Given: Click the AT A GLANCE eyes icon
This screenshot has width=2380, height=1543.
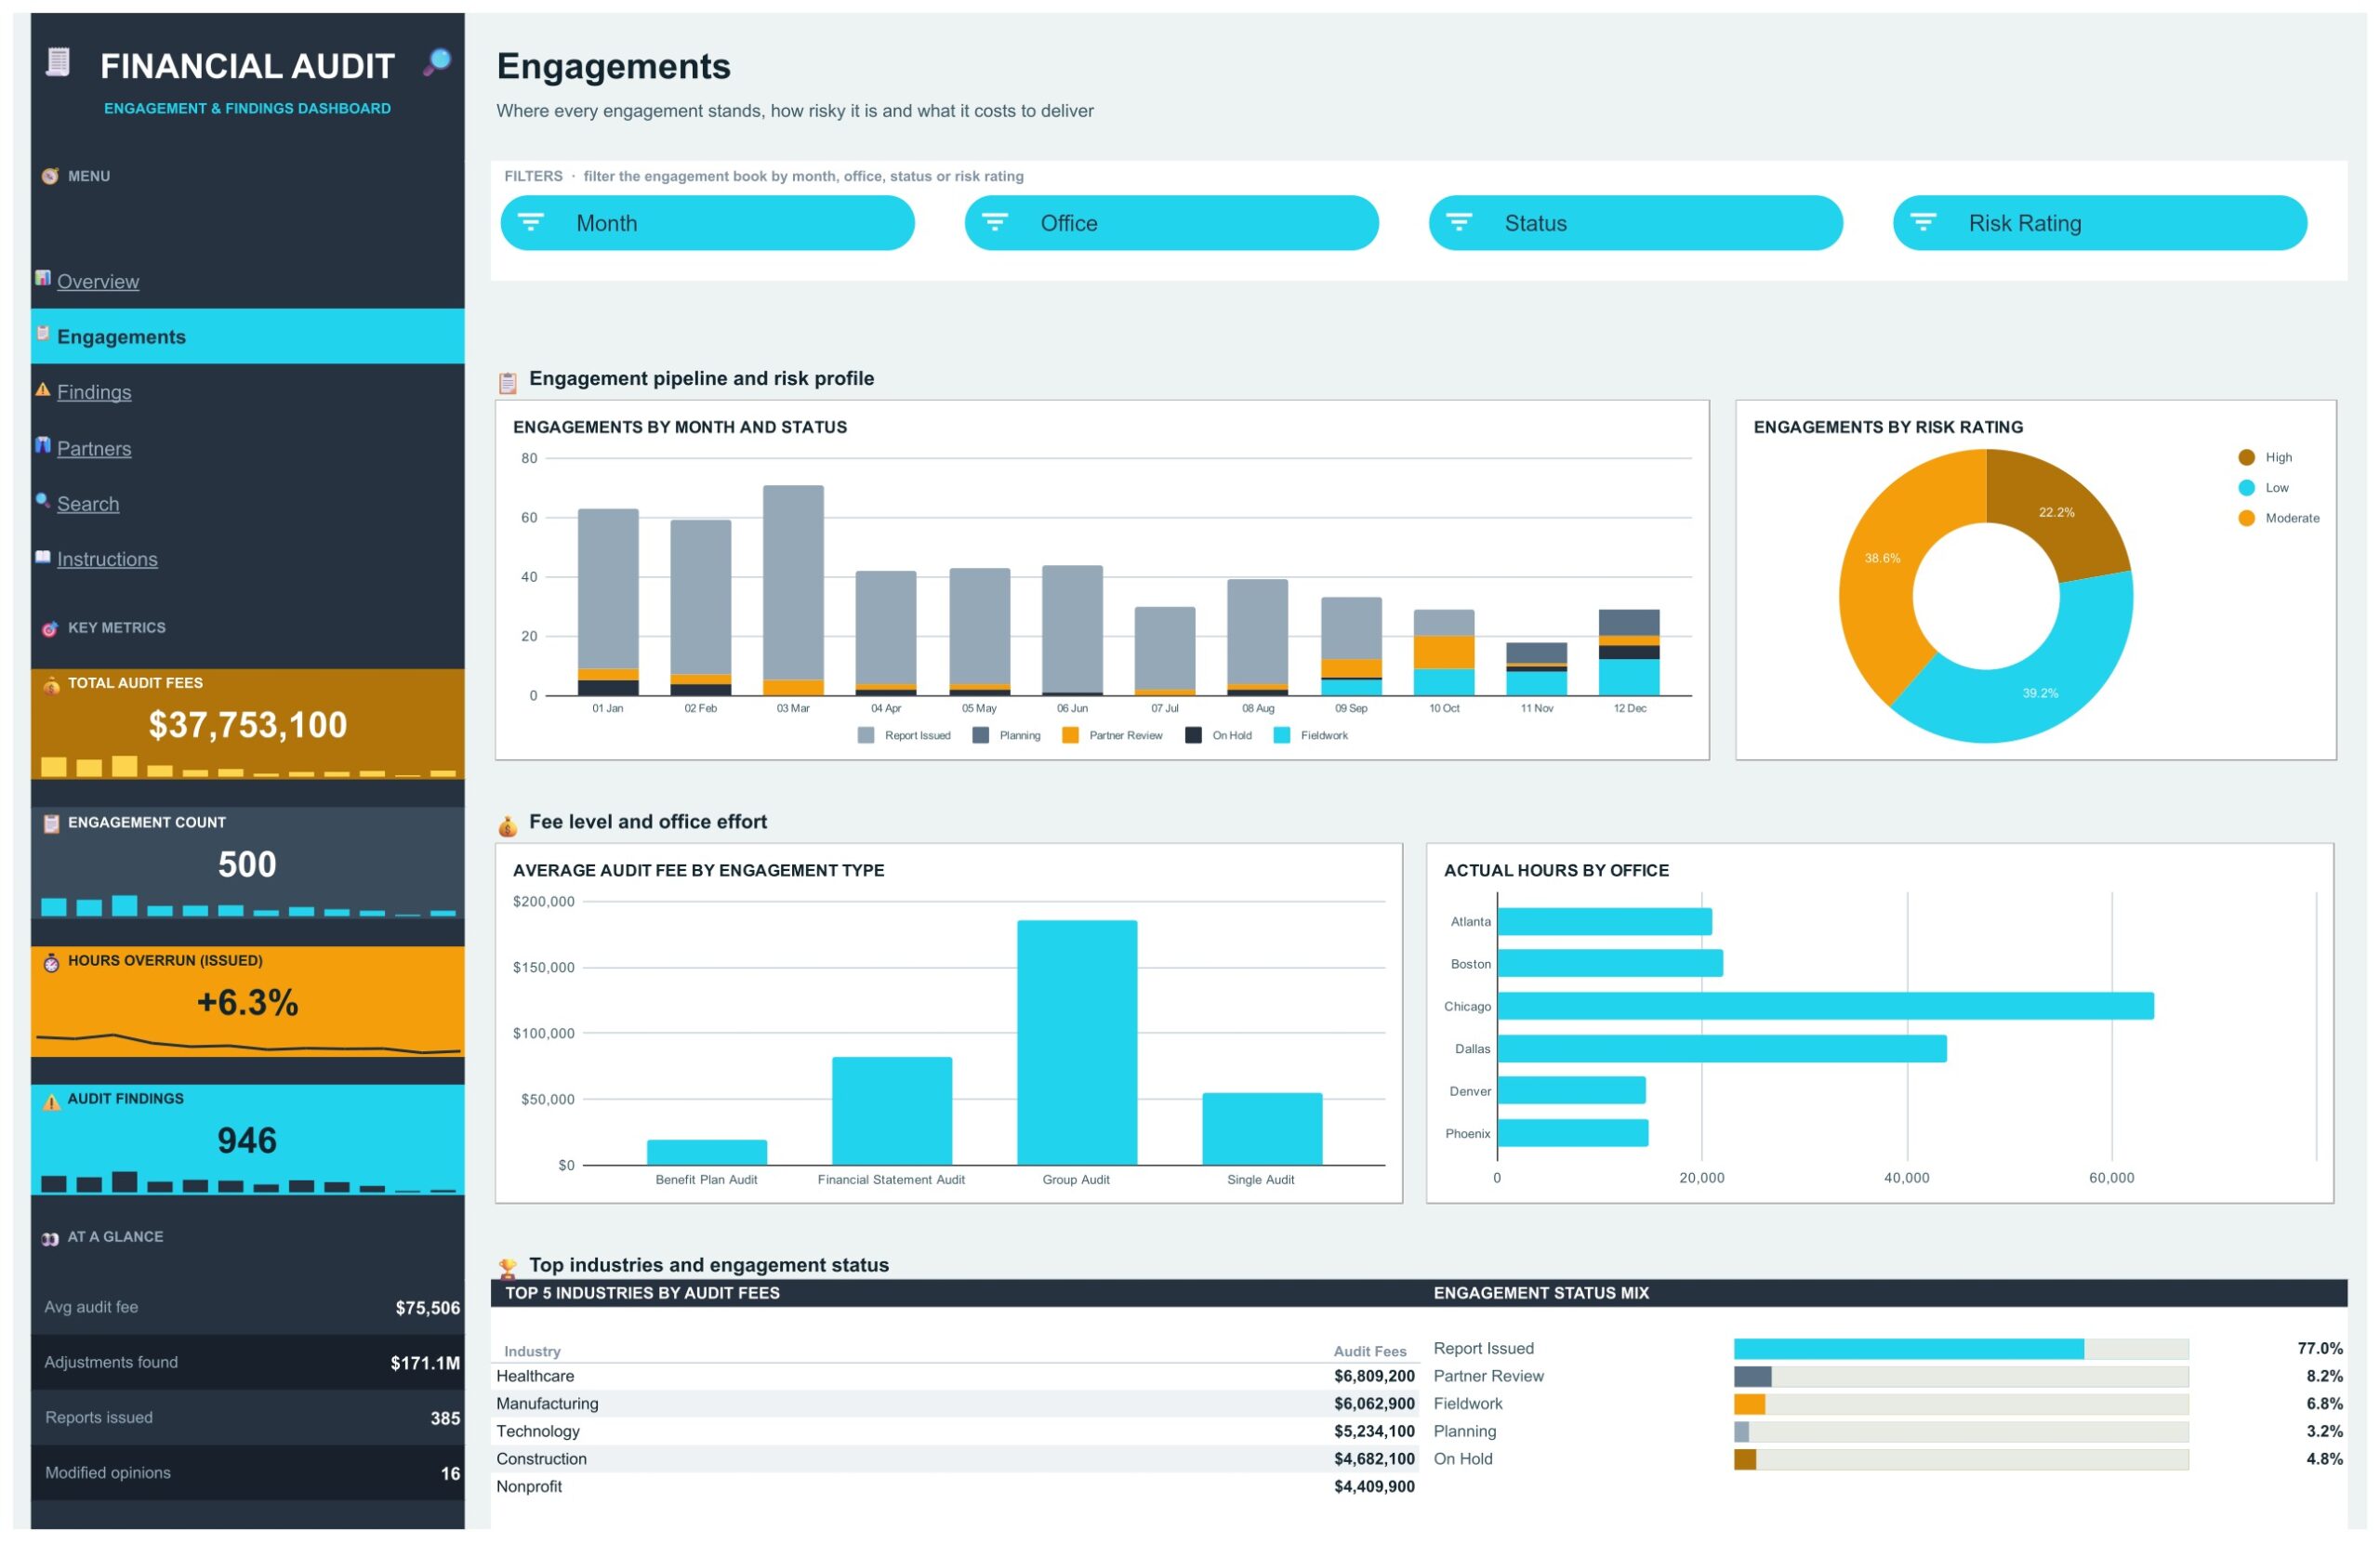Looking at the screenshot, I should tap(50, 1239).
